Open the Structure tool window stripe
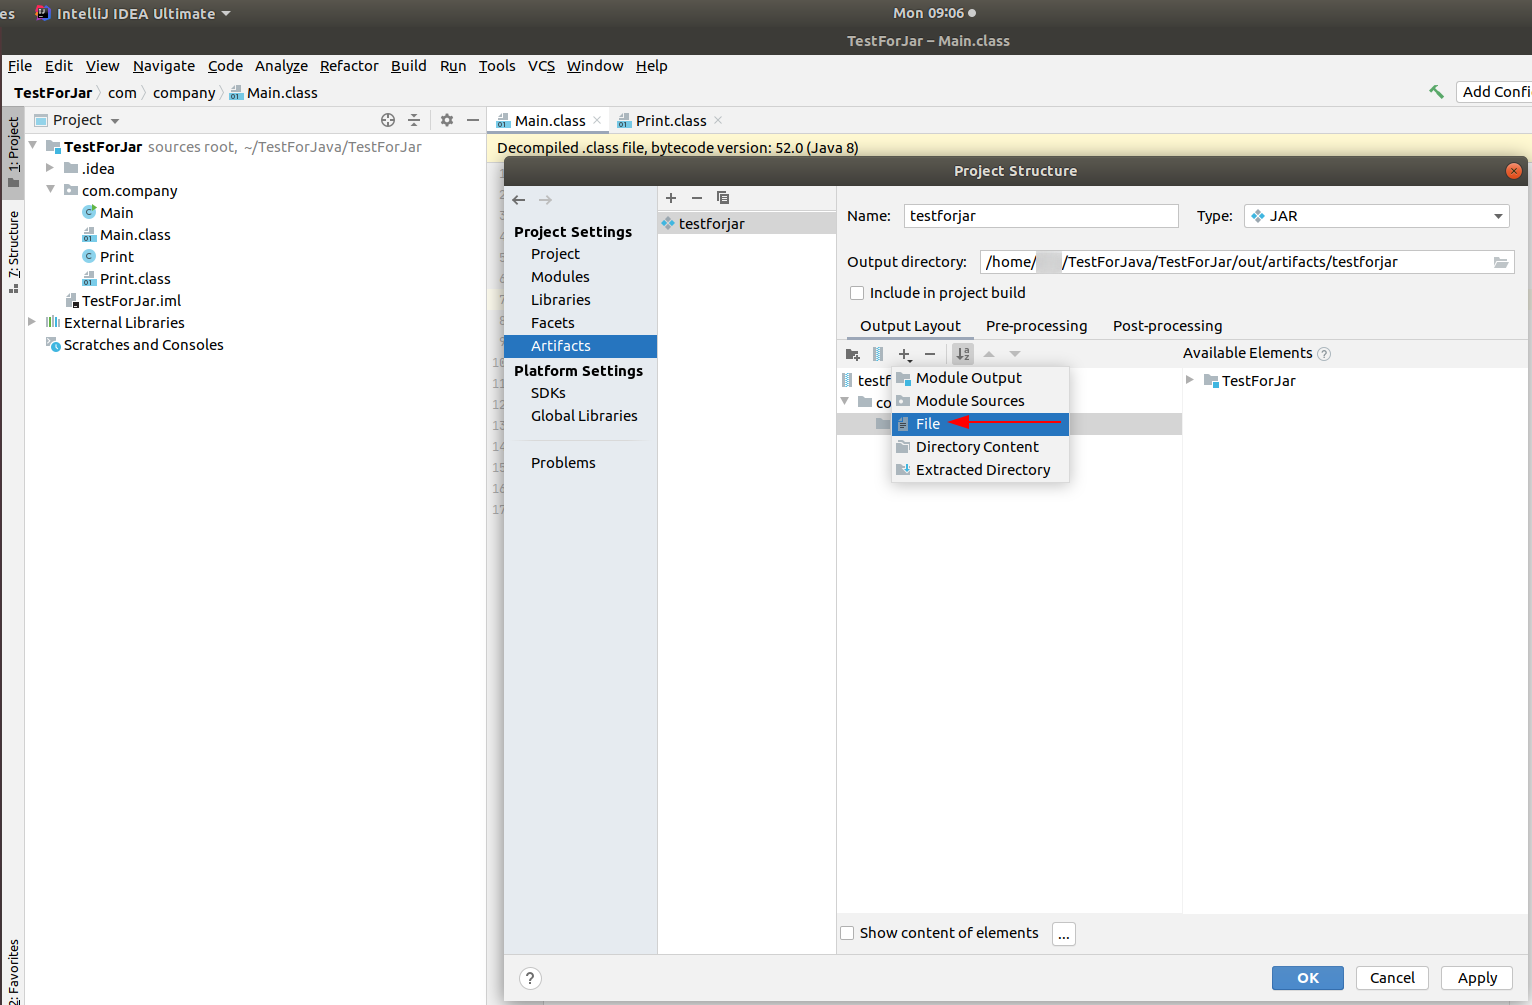Screen dimensions: 1532x1005 [x=14, y=251]
